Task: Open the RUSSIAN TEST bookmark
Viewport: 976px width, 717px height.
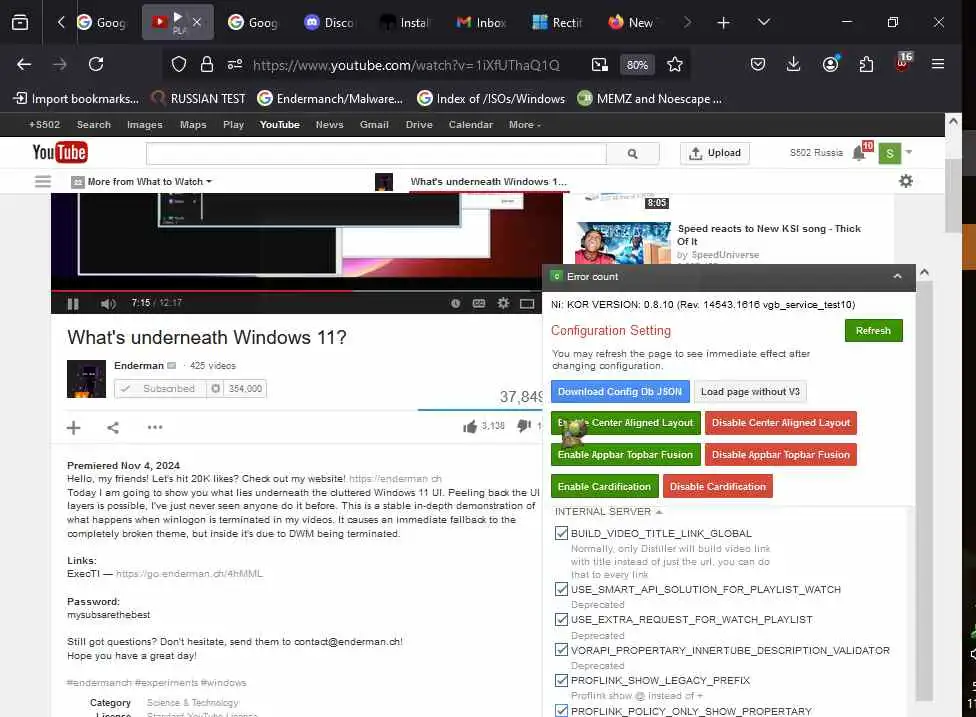Action: pos(199,98)
